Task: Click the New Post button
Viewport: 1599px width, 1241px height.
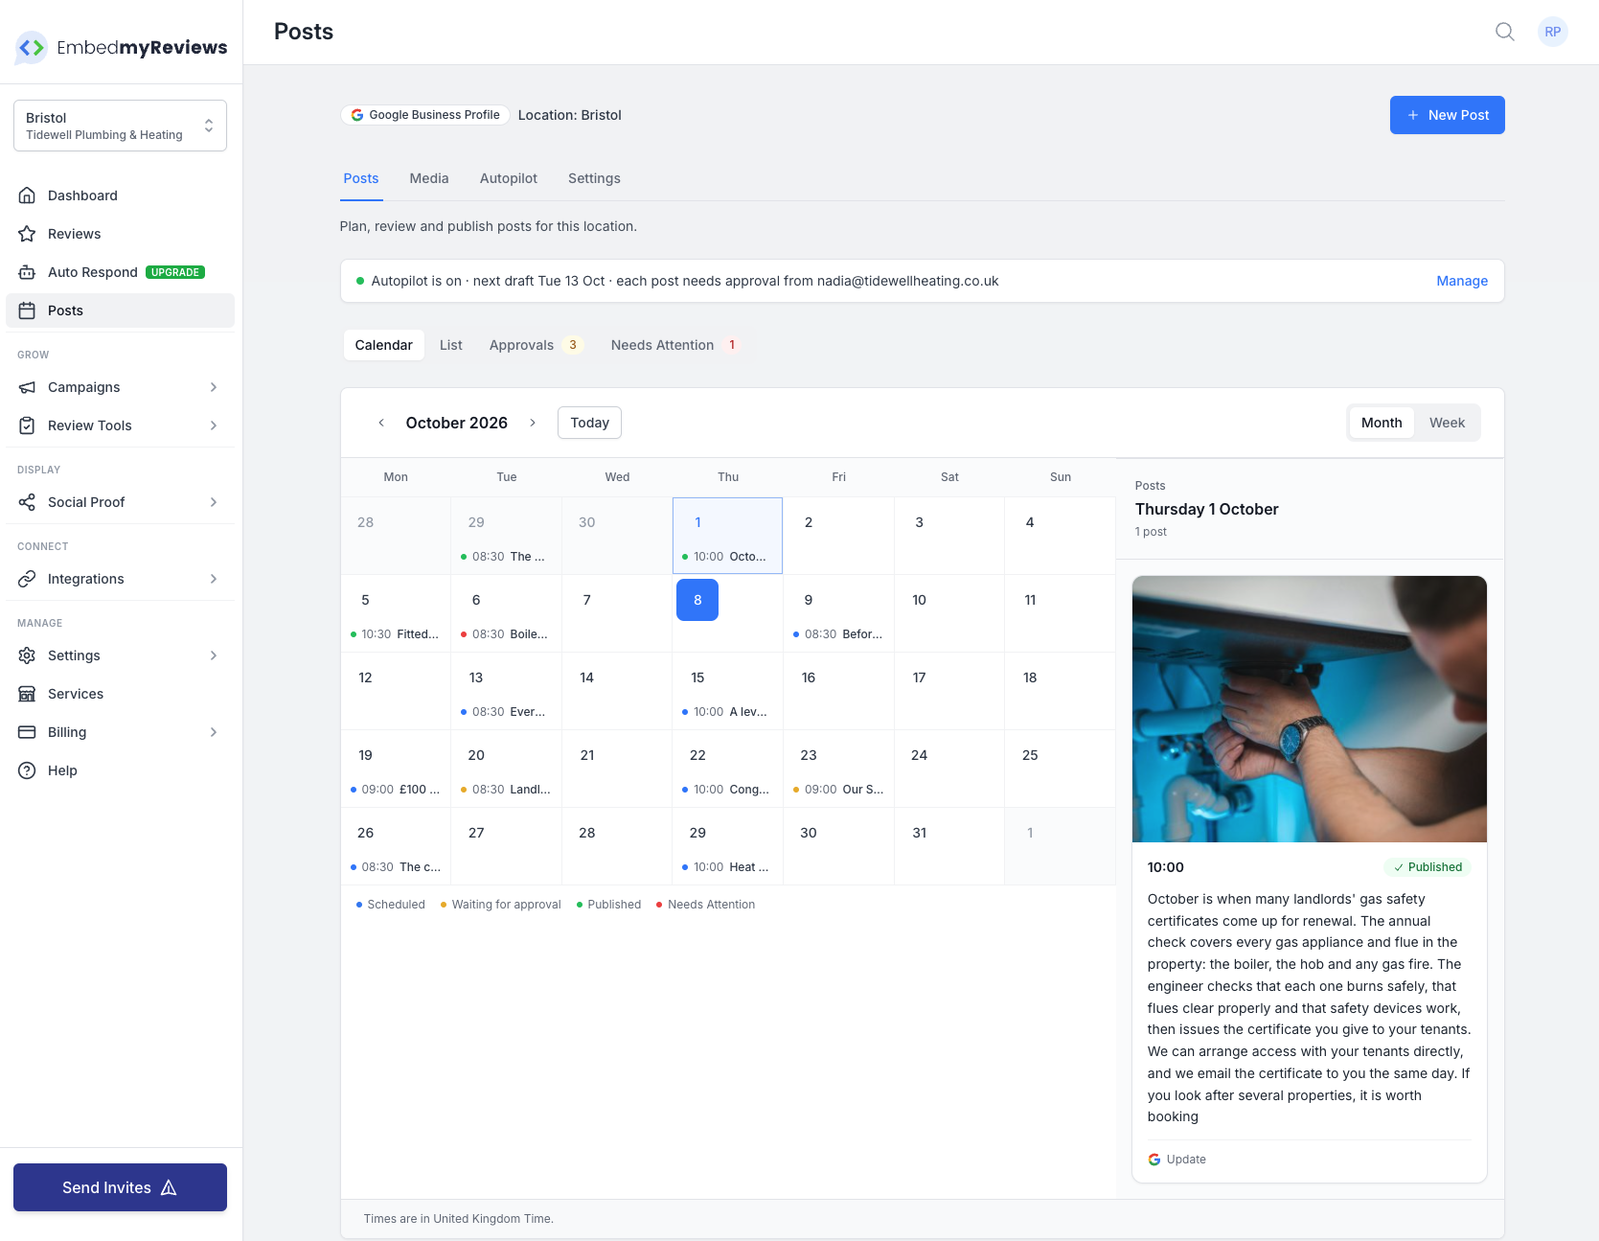Action: [1447, 115]
